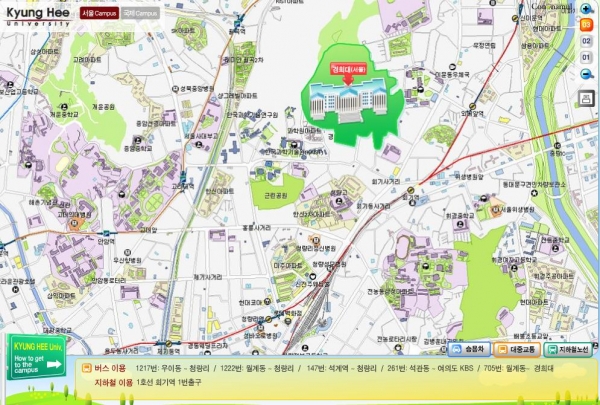Select zoom level 03
The width and height of the screenshot is (600, 405).
587,23
